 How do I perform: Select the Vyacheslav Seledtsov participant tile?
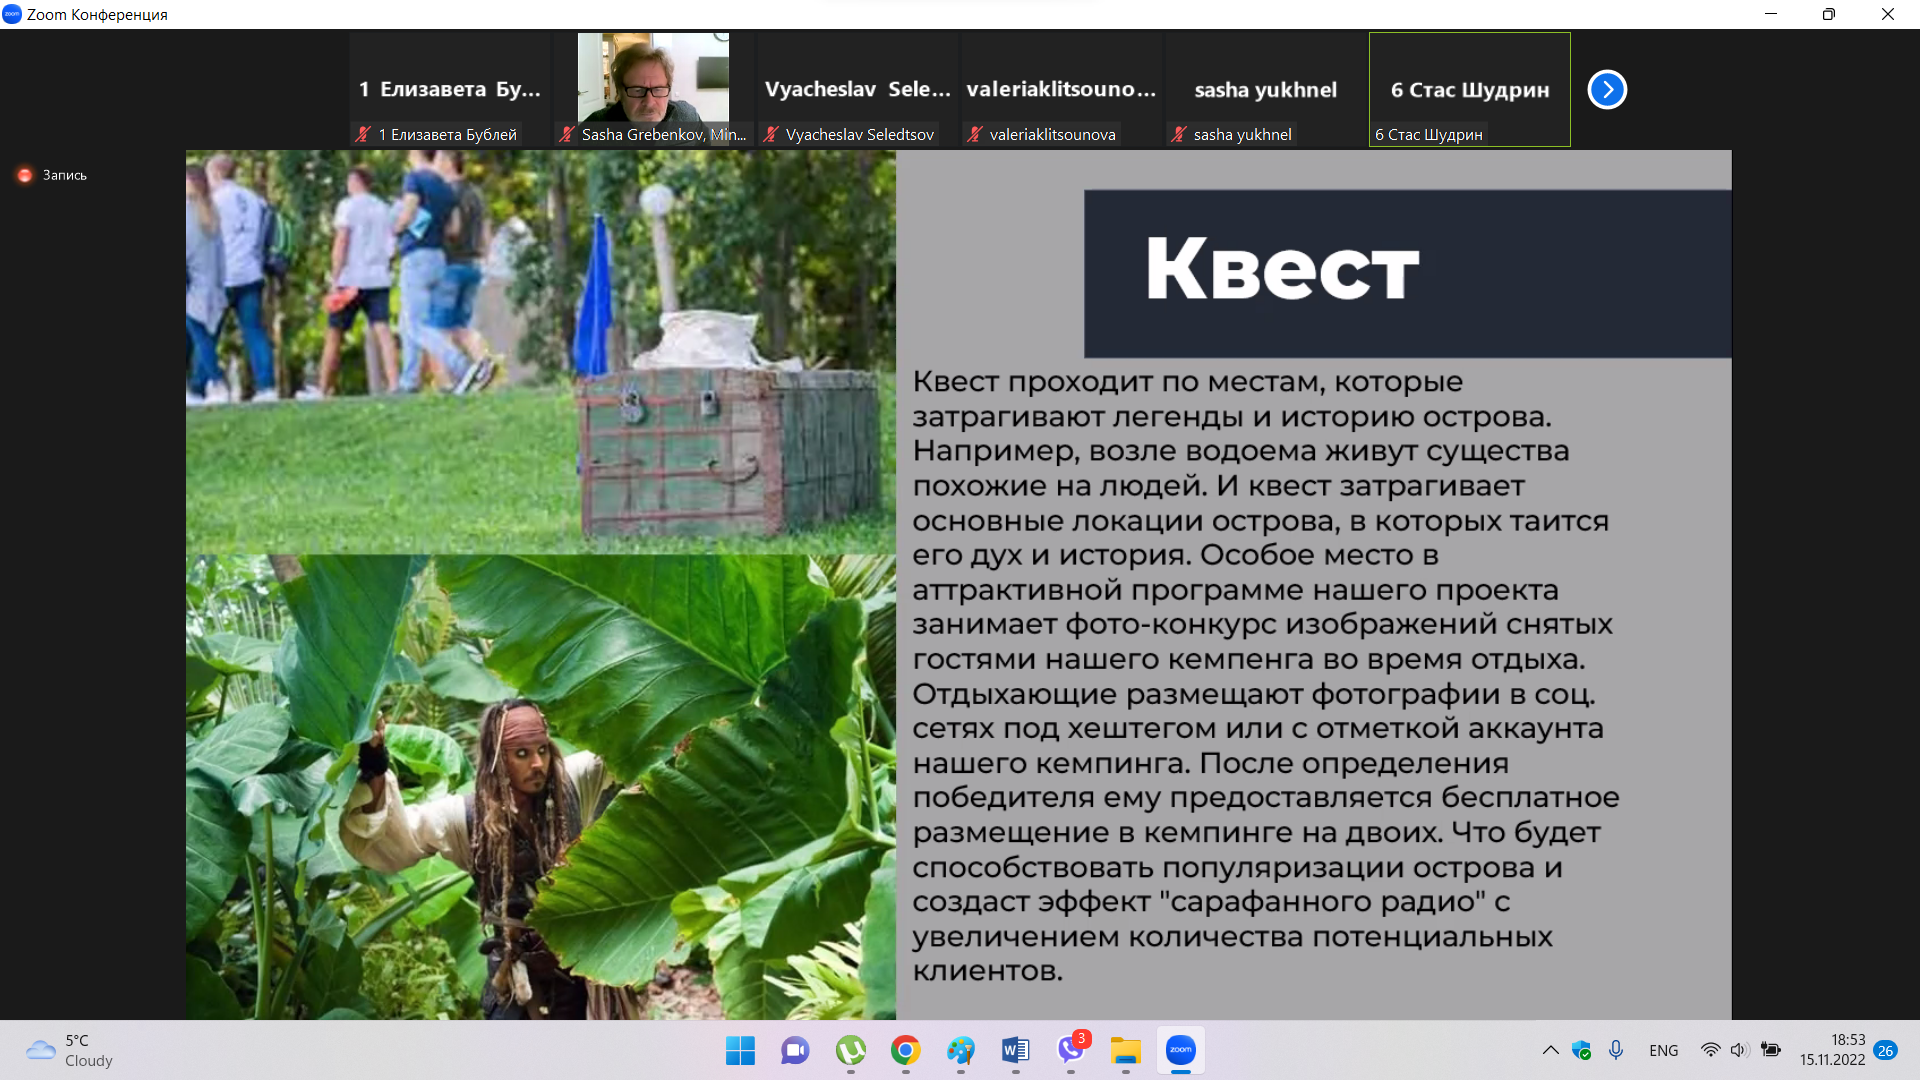click(857, 90)
